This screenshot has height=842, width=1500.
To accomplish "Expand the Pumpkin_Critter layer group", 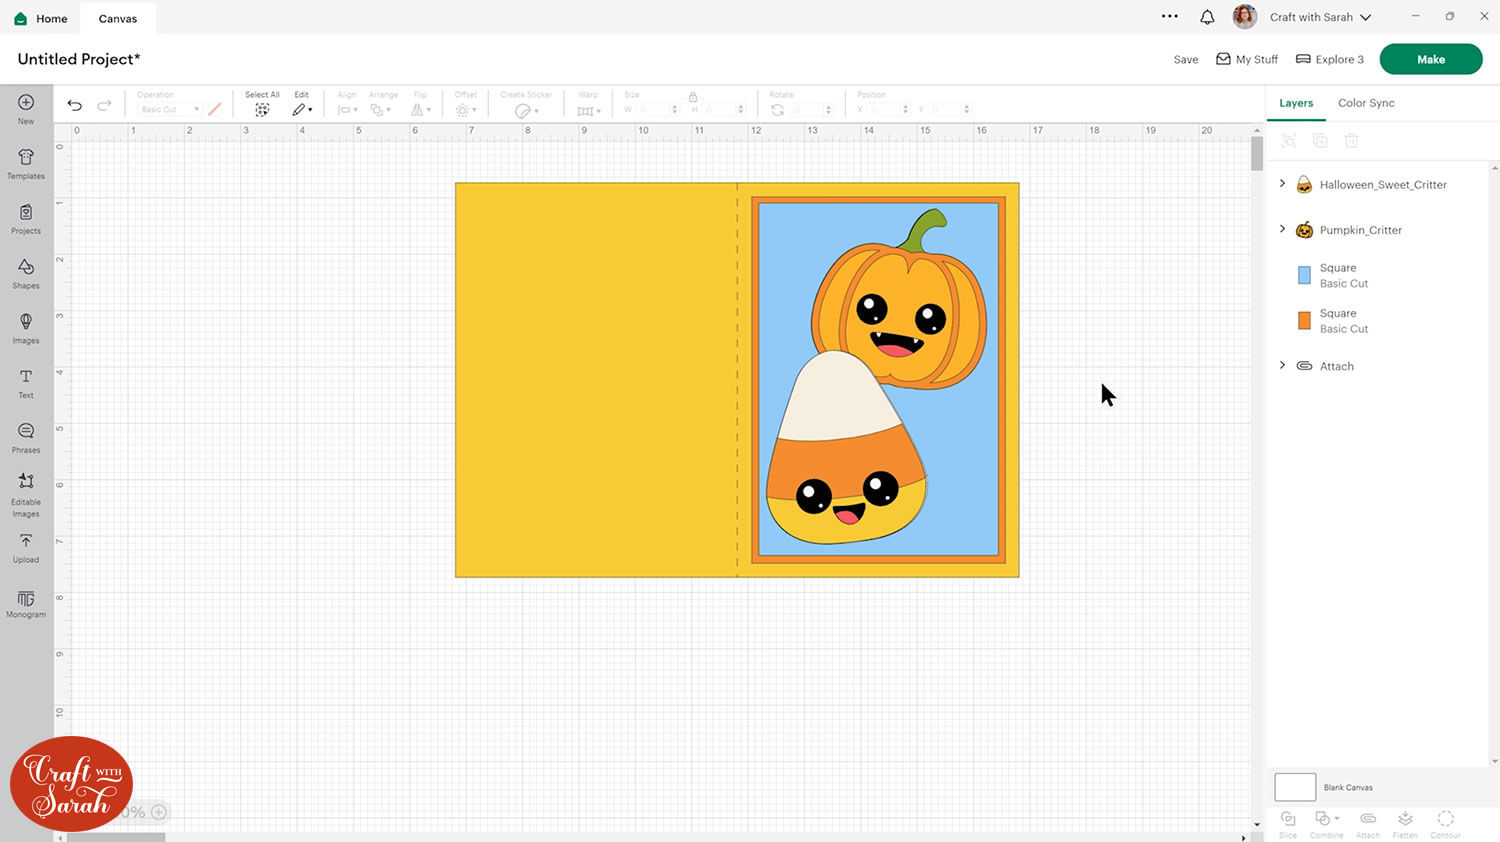I will coord(1282,229).
